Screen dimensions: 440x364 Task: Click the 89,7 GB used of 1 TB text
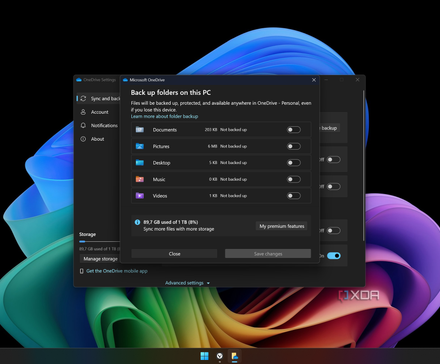pyautogui.click(x=171, y=222)
